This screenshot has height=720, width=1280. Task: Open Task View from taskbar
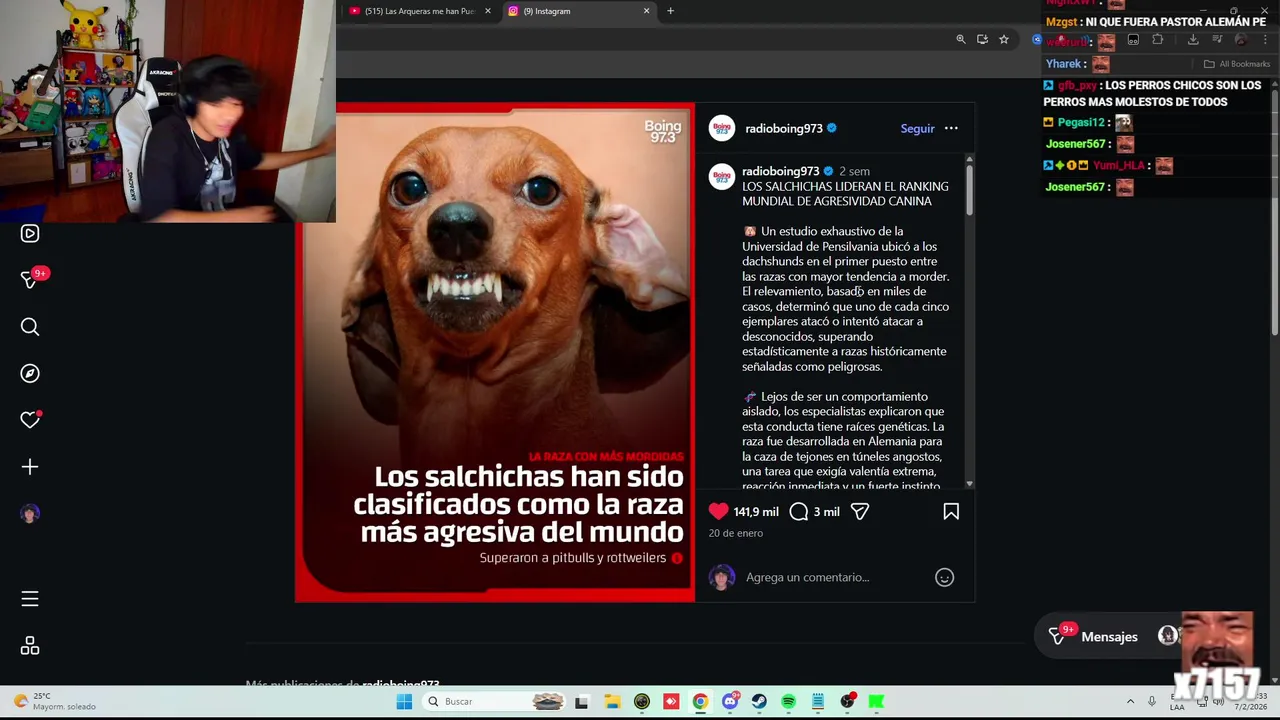(x=582, y=701)
